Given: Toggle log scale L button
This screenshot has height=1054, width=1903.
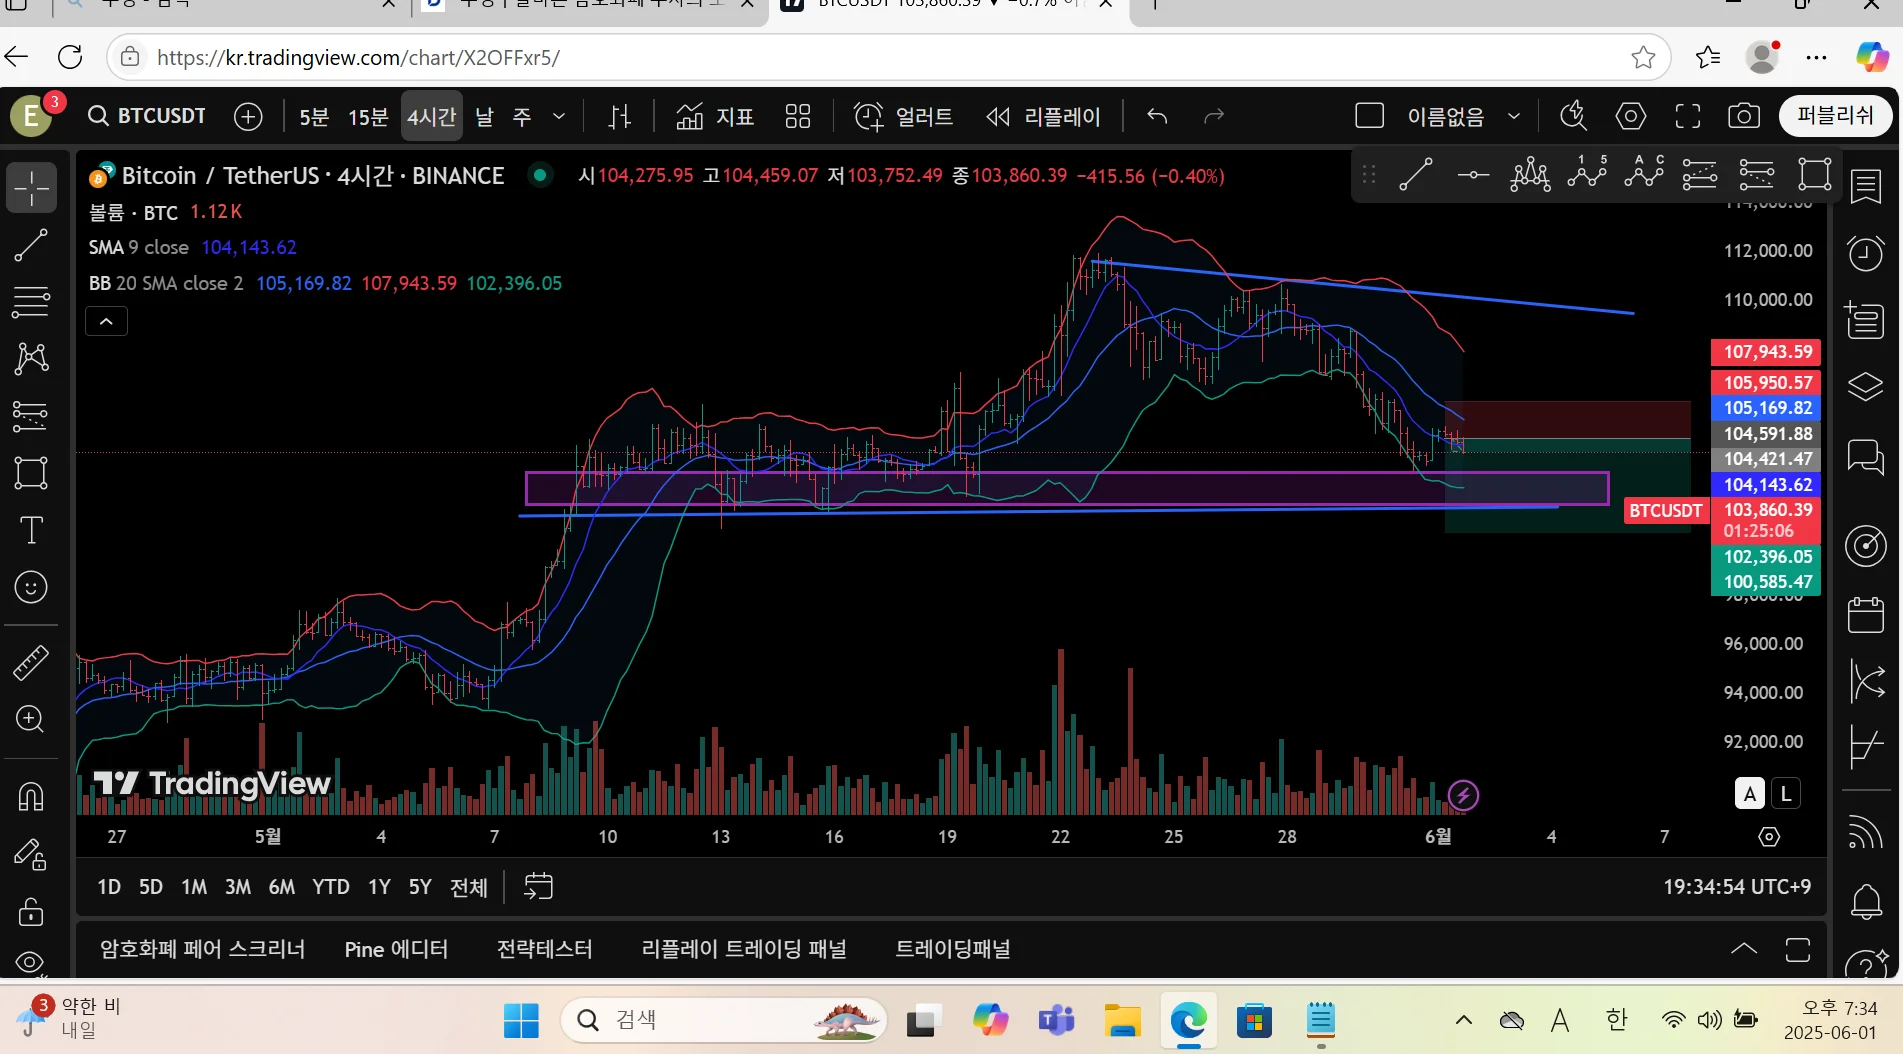Looking at the screenshot, I should (1786, 794).
